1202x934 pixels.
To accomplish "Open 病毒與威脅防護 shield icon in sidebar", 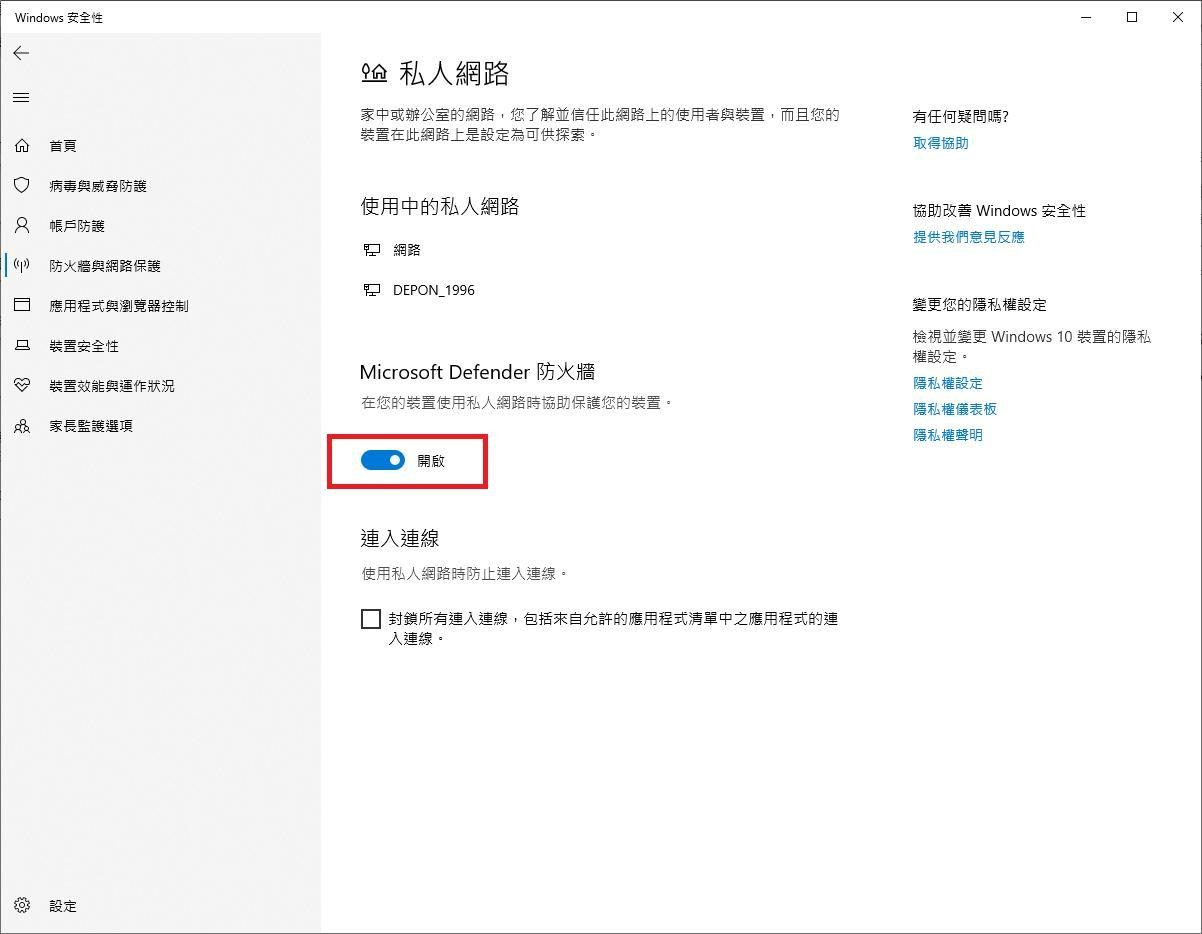I will point(21,185).
